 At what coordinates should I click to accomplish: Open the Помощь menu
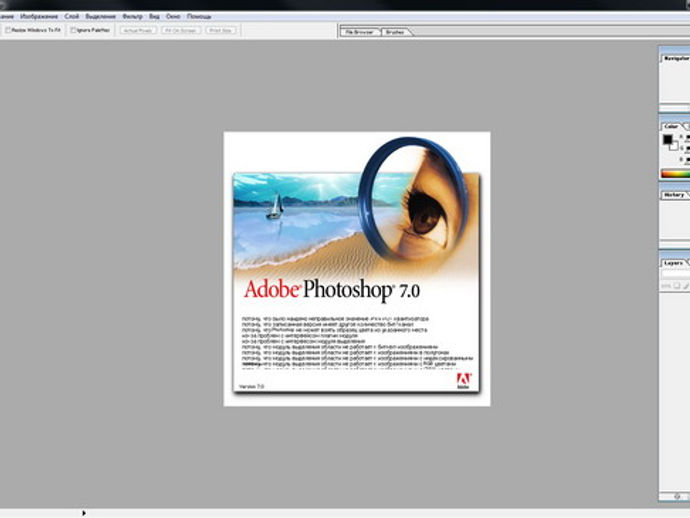pos(199,16)
